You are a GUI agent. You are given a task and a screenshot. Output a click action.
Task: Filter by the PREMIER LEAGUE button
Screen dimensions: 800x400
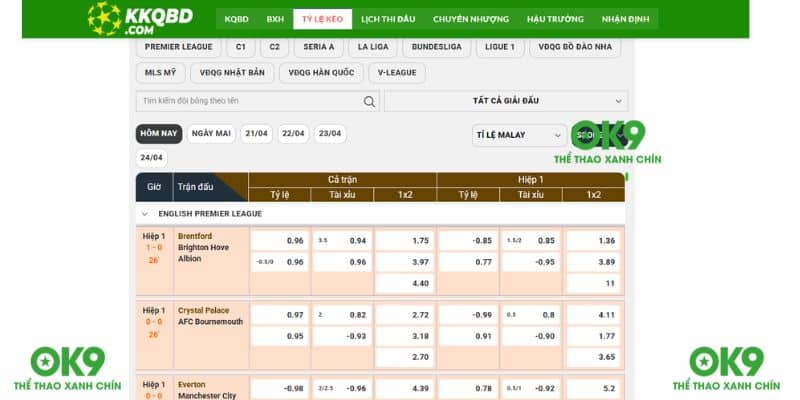pyautogui.click(x=177, y=47)
